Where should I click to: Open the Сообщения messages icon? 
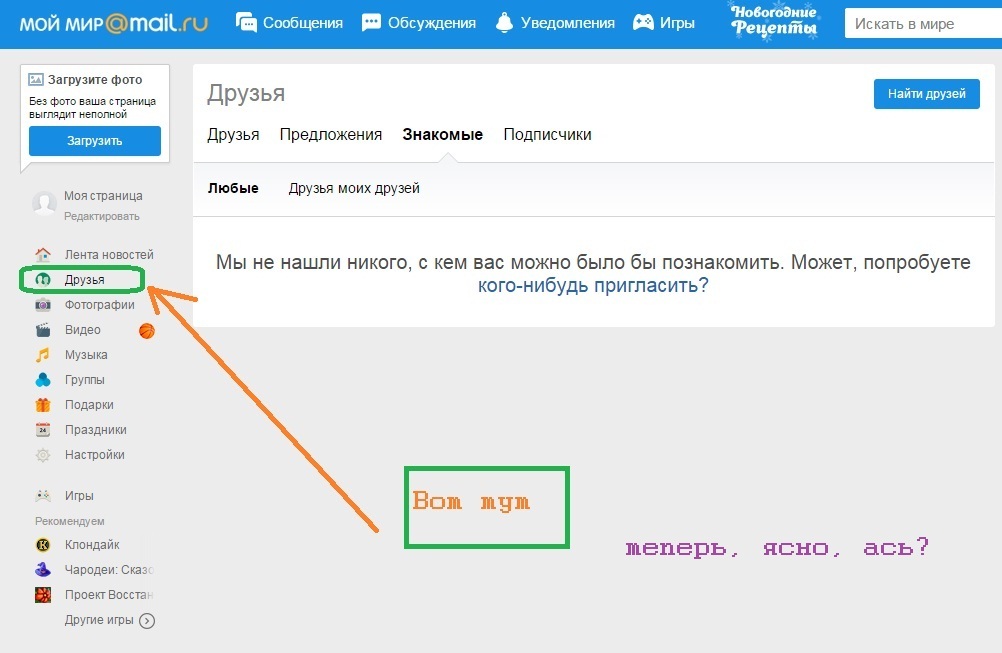click(246, 23)
